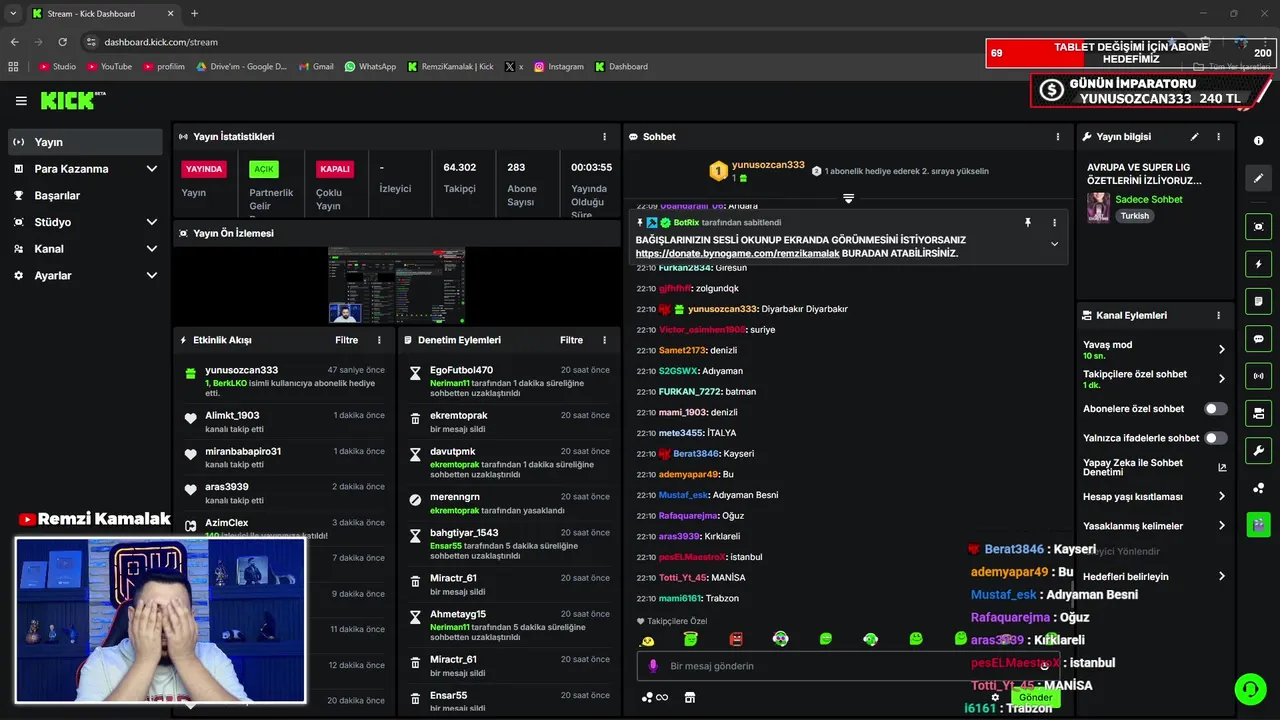
Task: Select Yayın in the sidebar
Action: (85, 142)
